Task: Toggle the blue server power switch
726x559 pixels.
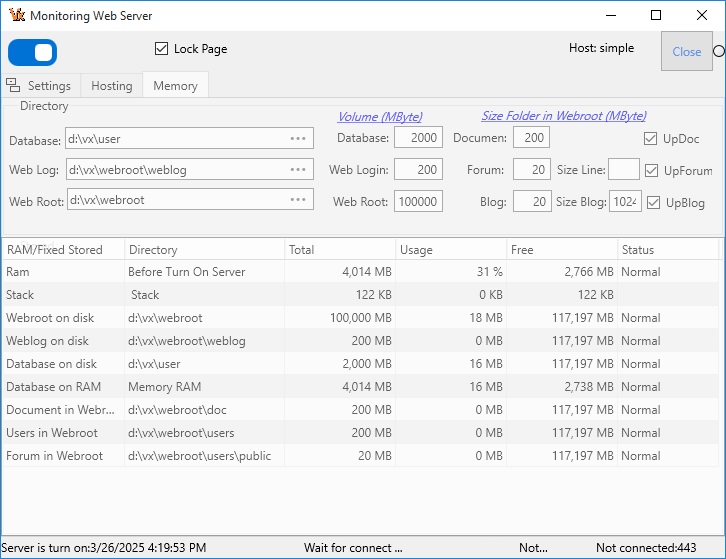Action: pyautogui.click(x=32, y=52)
